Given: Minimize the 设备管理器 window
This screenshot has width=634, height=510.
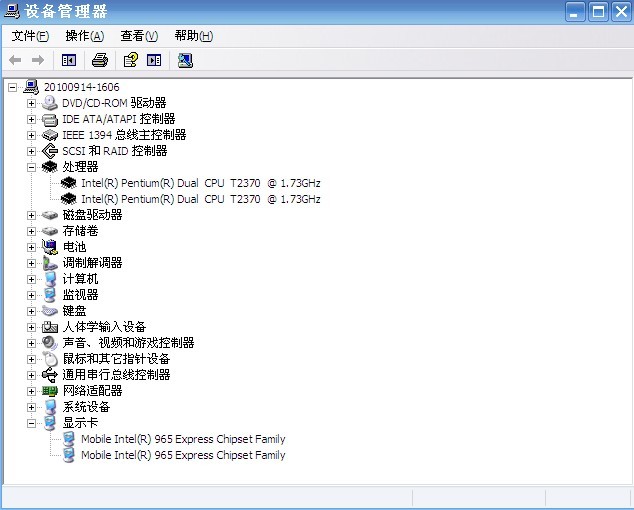Looking at the screenshot, I should tap(575, 11).
